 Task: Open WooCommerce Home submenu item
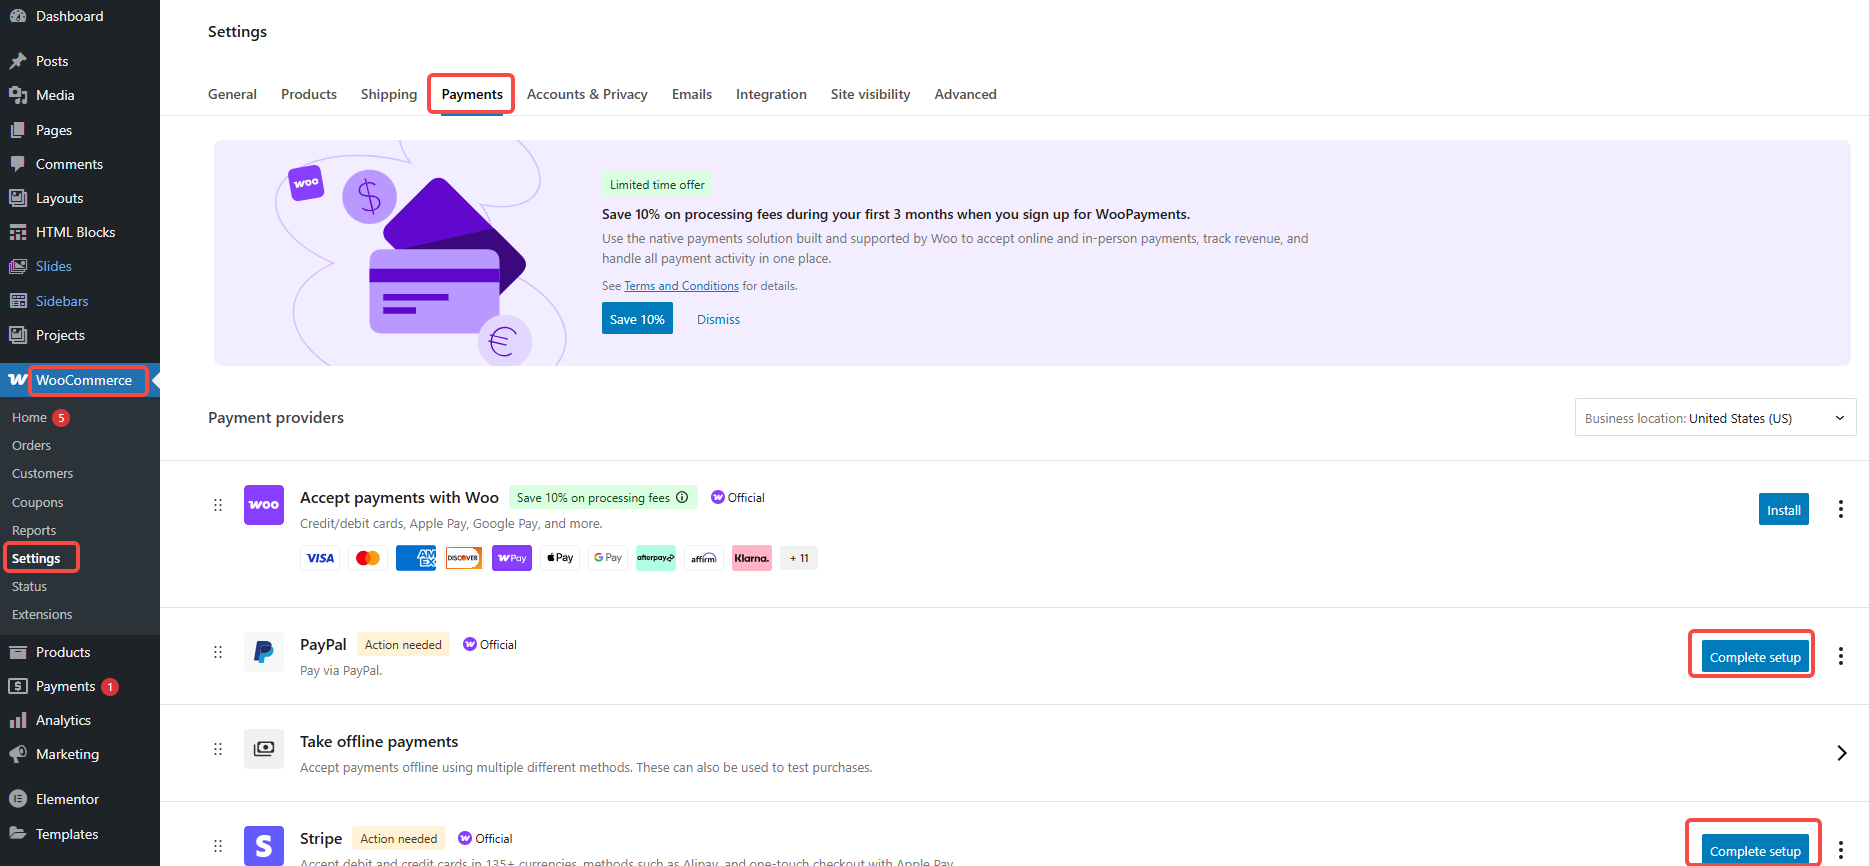29,417
